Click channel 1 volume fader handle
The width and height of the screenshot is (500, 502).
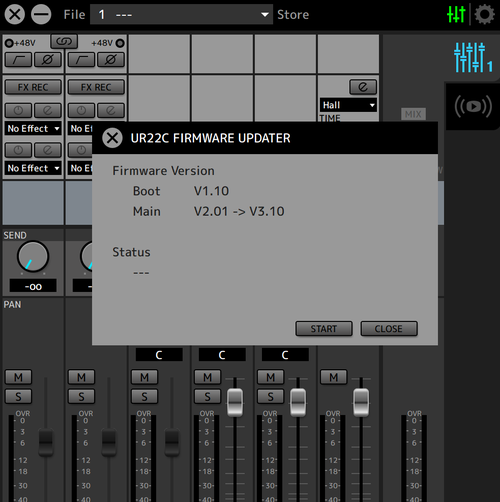(46, 442)
